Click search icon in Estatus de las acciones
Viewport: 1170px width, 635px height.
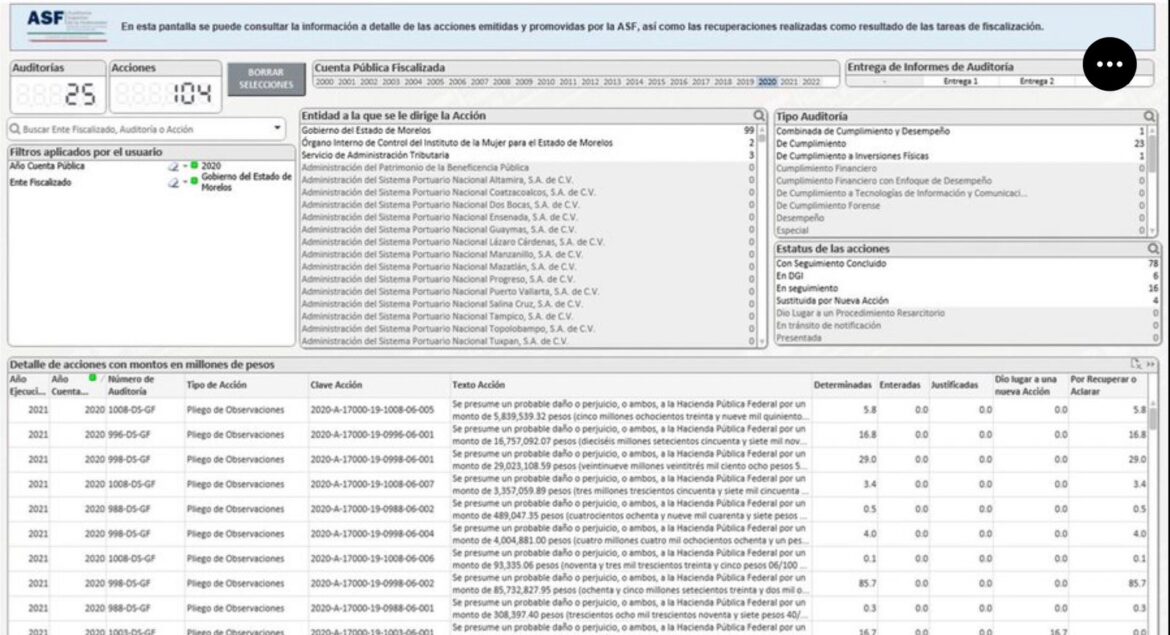click(1153, 248)
